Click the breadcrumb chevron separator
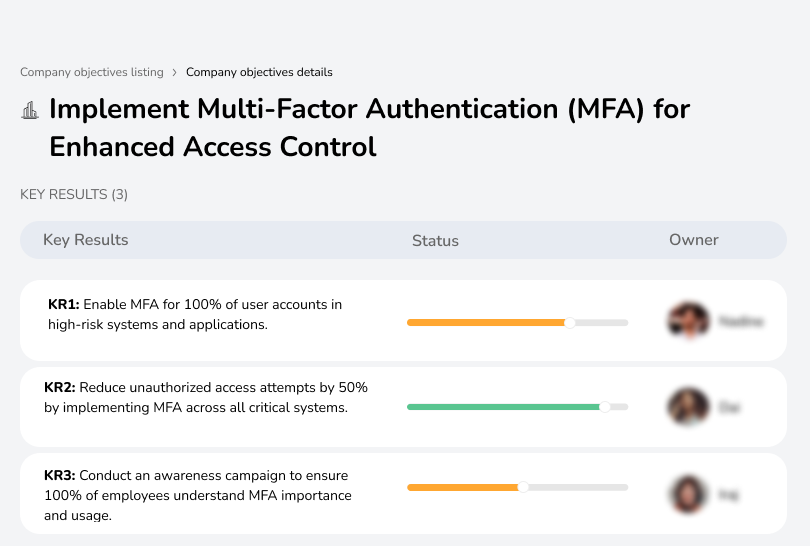 coord(175,72)
